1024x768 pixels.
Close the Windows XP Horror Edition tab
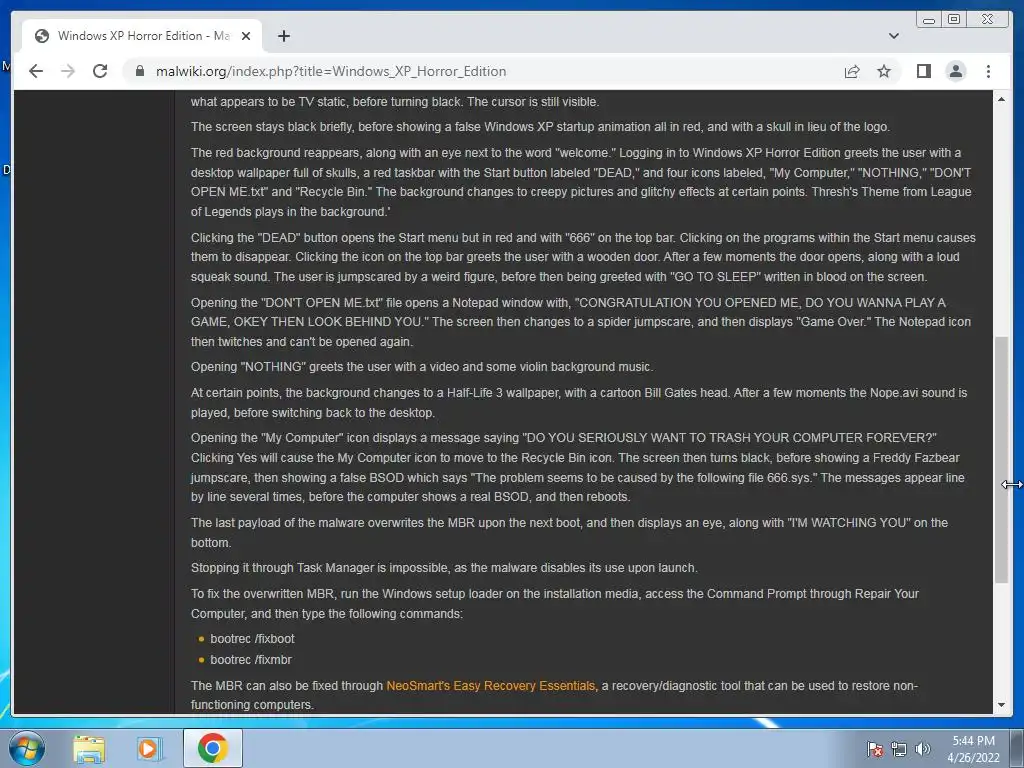click(x=246, y=36)
